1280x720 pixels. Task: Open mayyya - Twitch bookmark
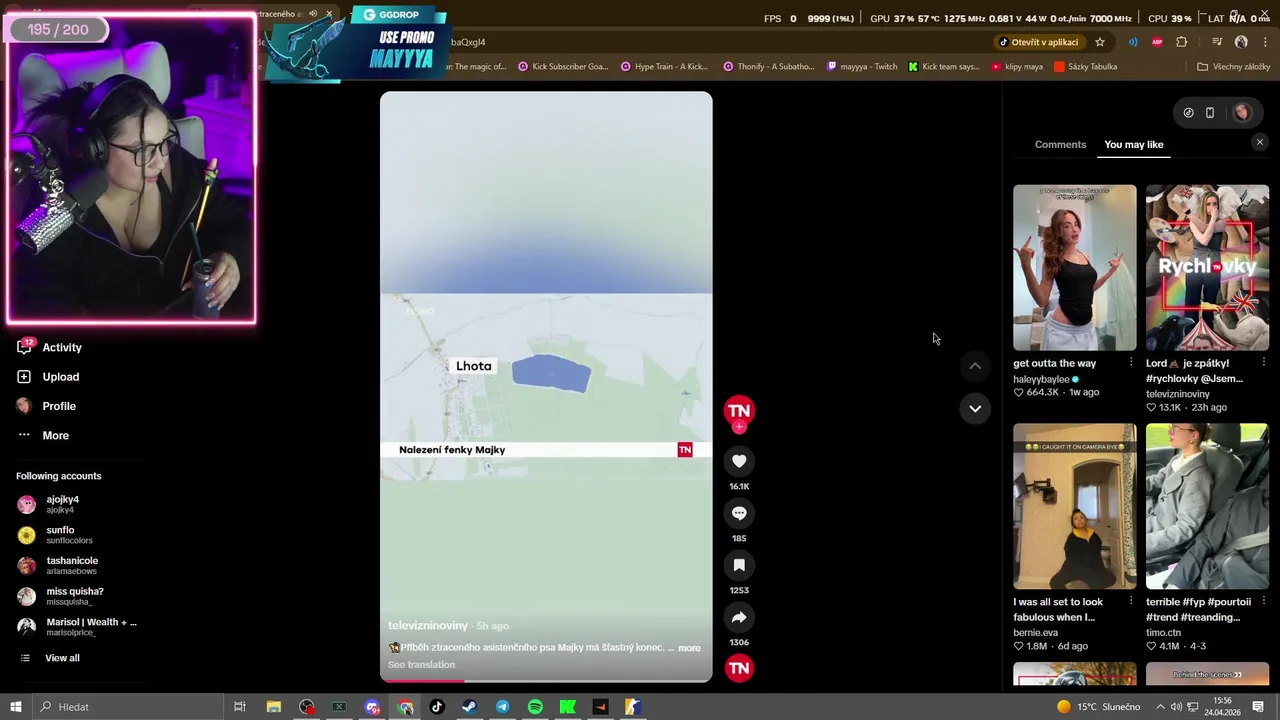(x=861, y=67)
